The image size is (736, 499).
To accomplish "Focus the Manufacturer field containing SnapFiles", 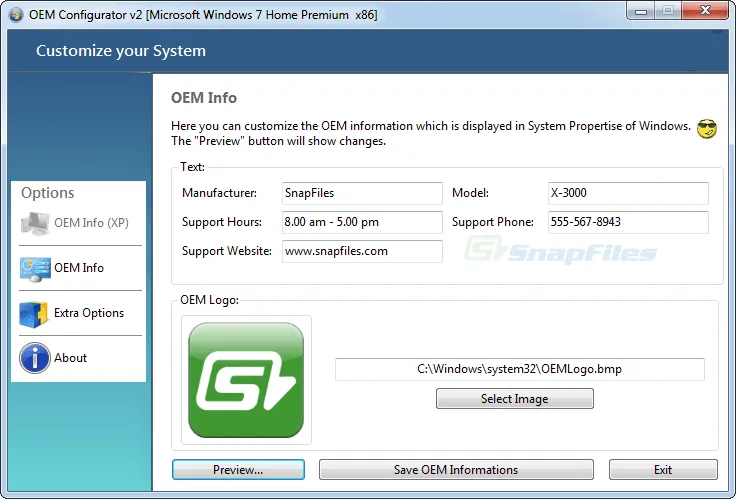I will pyautogui.click(x=362, y=193).
